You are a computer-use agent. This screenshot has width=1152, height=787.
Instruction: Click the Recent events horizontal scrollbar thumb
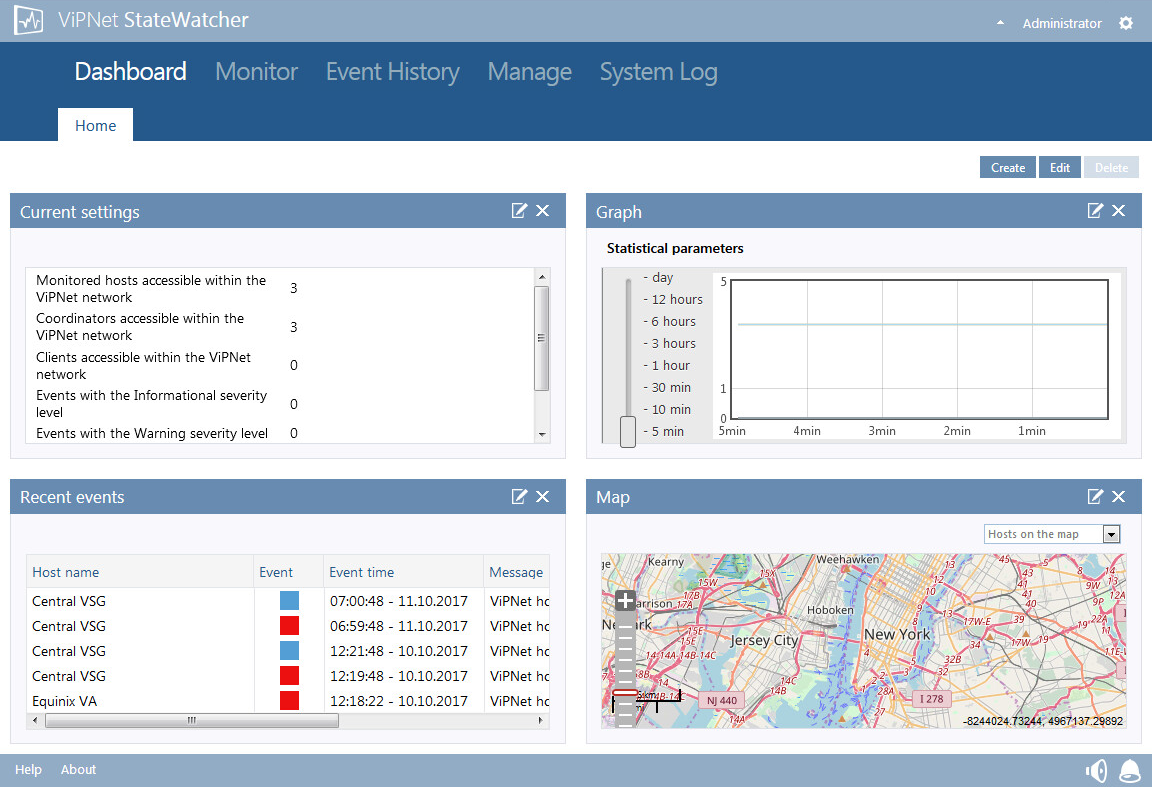(192, 721)
